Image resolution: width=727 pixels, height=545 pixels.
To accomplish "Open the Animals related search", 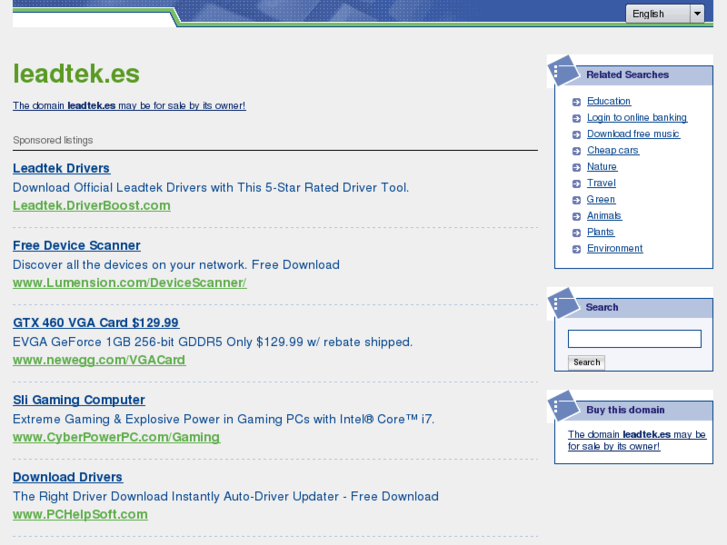I will 604,216.
